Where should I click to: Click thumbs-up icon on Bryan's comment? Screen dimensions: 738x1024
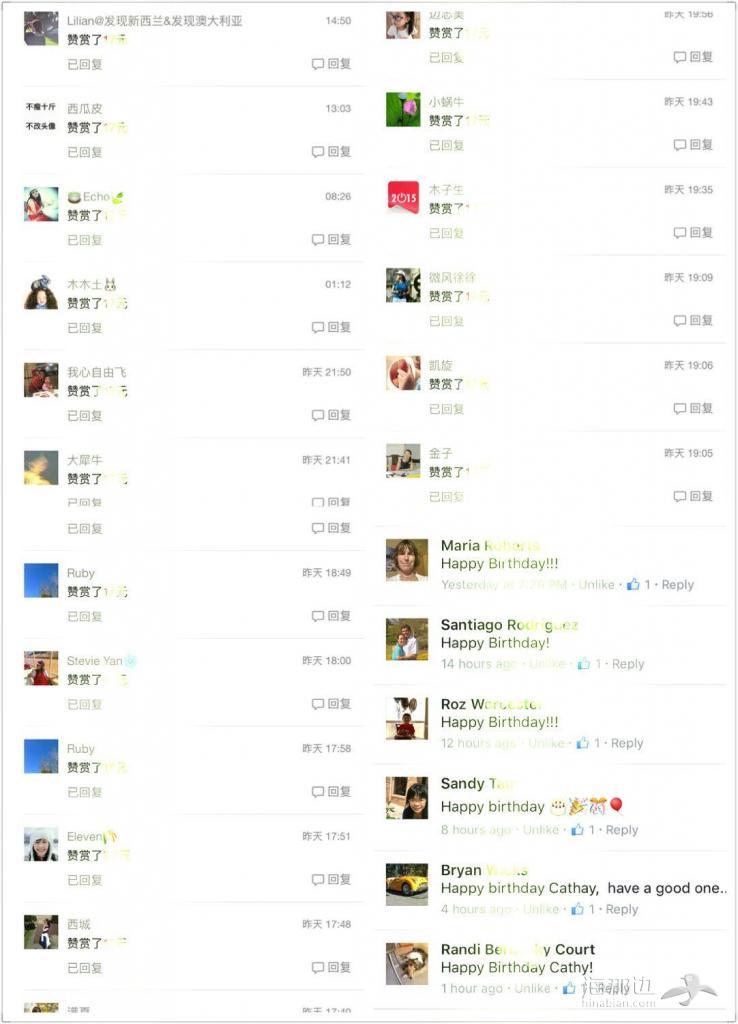pyautogui.click(x=577, y=909)
